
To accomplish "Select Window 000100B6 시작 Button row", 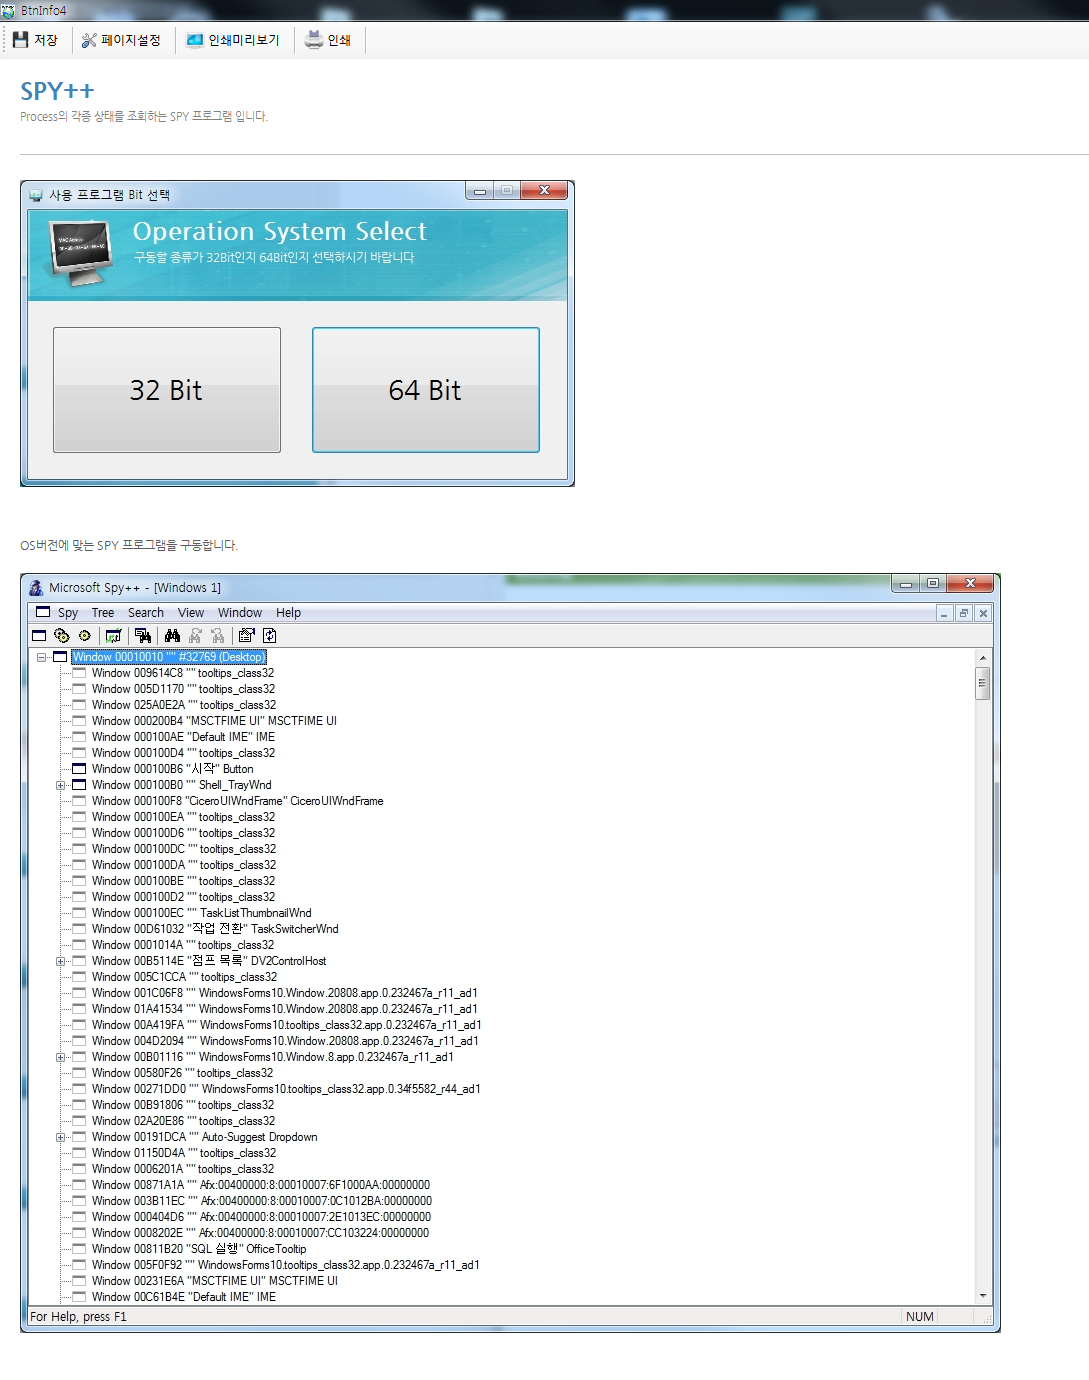I will coord(172,769).
